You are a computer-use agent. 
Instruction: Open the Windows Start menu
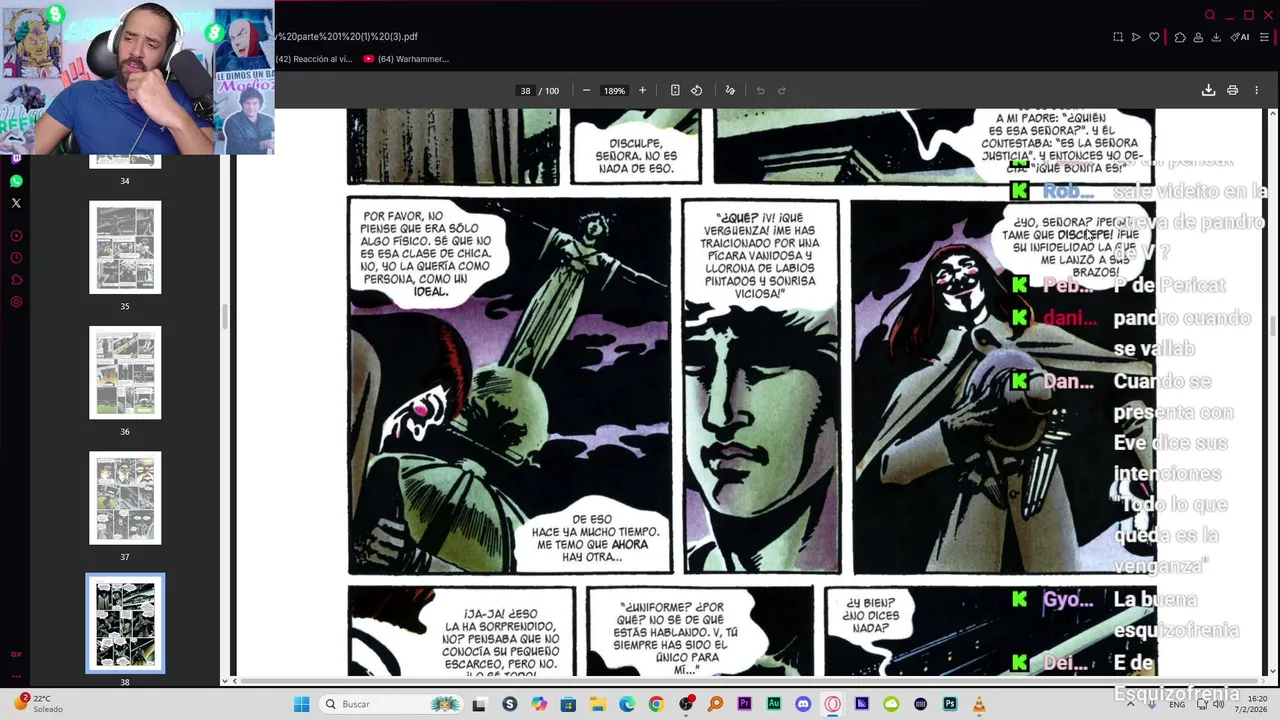(x=301, y=704)
